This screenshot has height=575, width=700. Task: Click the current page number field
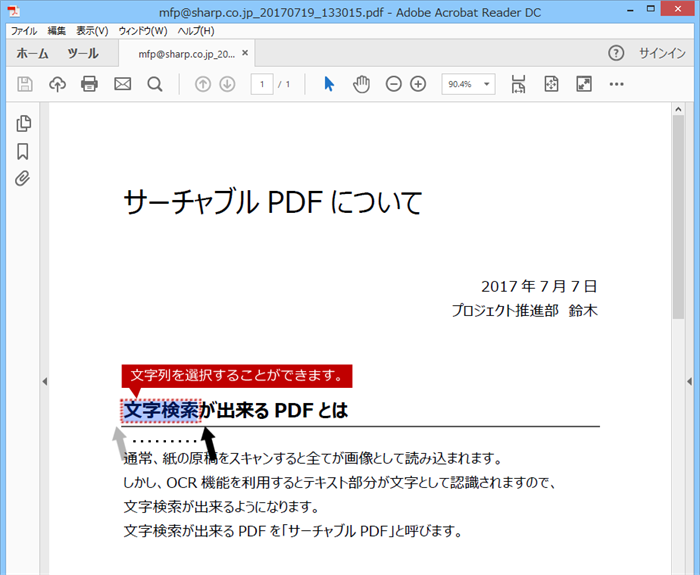click(262, 84)
